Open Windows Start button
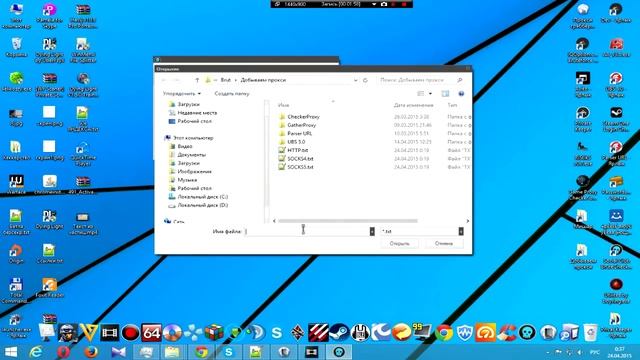The height and width of the screenshot is (360, 640). point(11,352)
